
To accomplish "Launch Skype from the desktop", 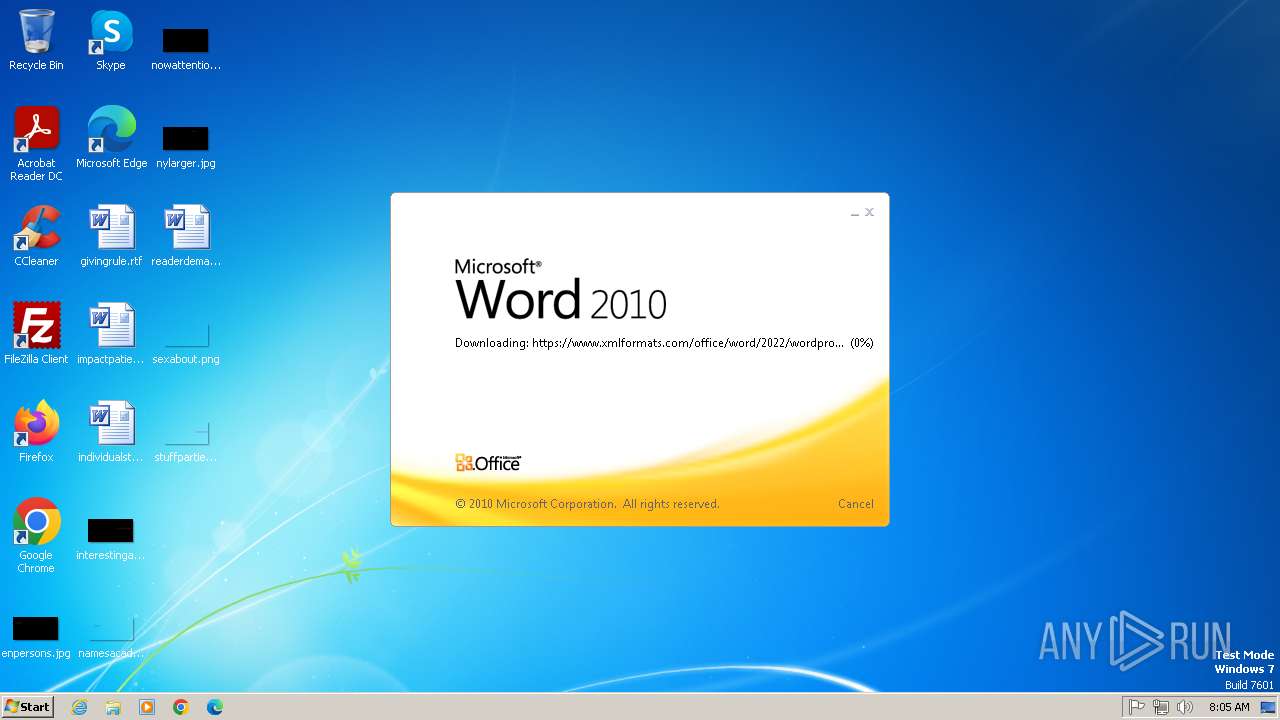I will (111, 40).
